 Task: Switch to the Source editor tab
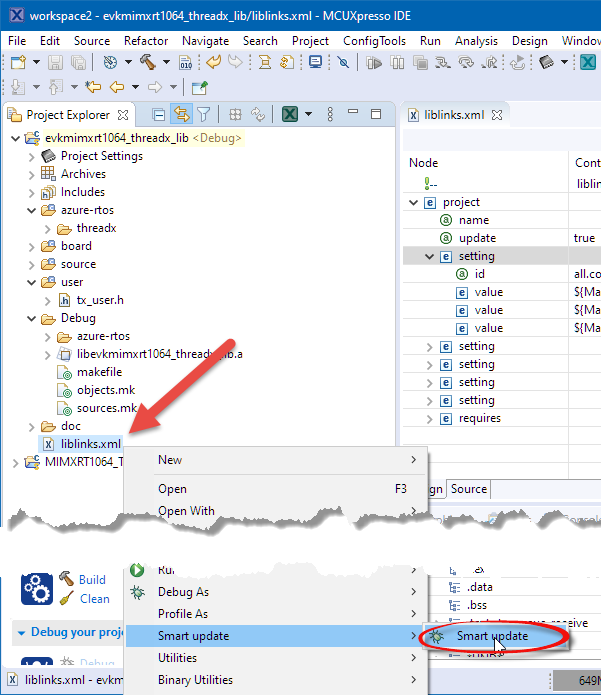point(468,489)
